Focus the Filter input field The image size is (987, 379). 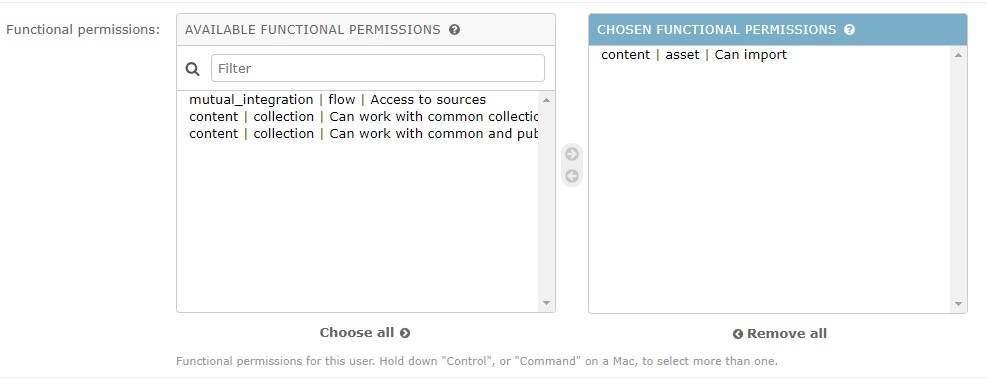point(378,68)
